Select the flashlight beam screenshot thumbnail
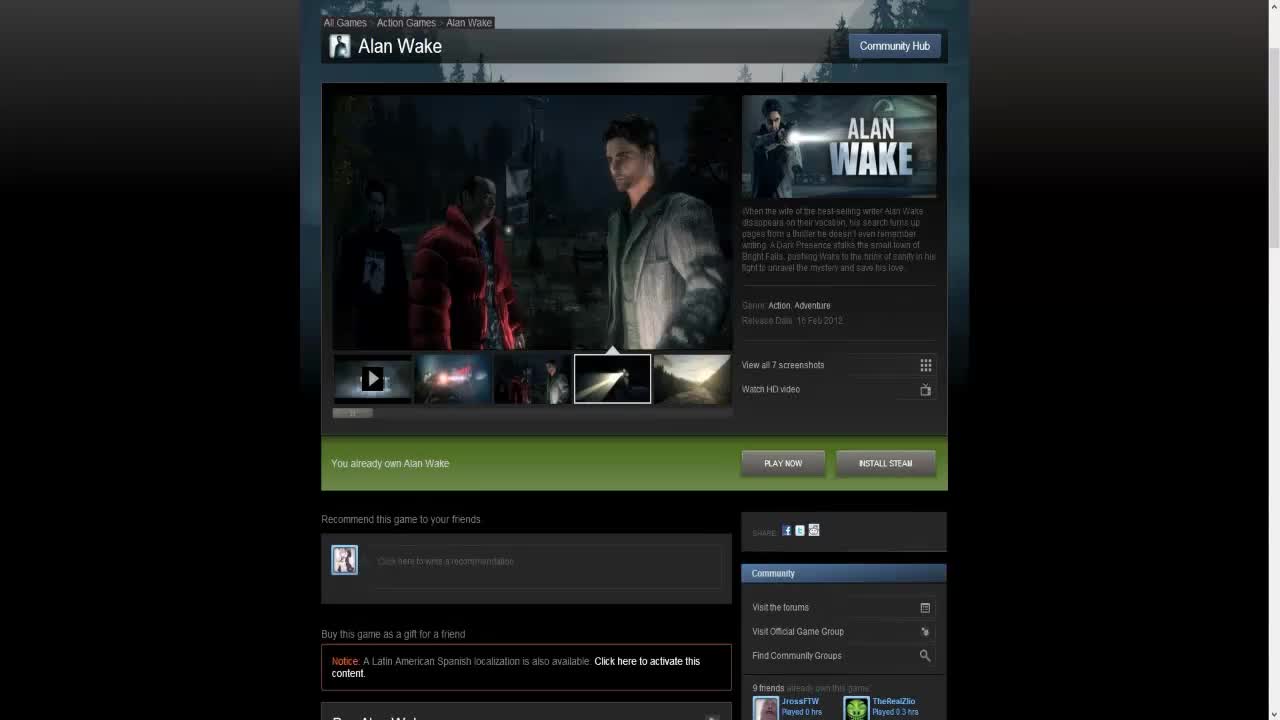Image resolution: width=1280 pixels, height=720 pixels. click(x=612, y=379)
